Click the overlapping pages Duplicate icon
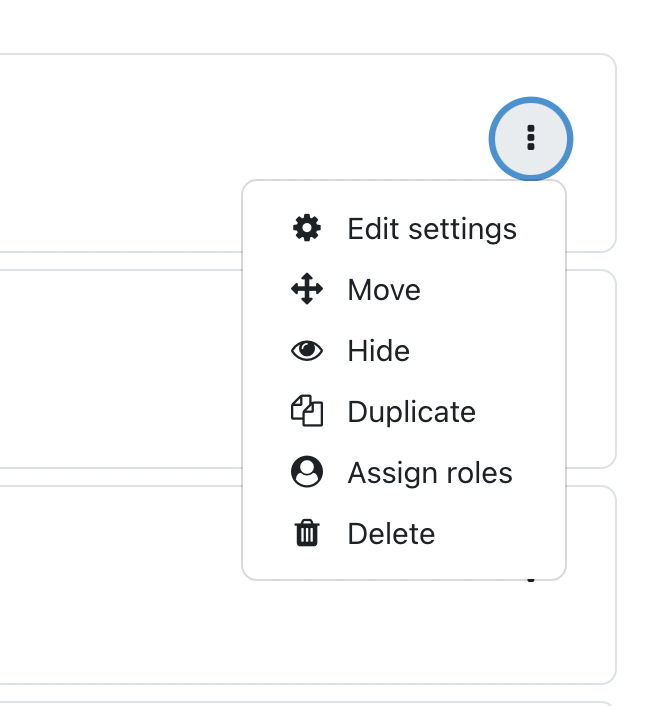This screenshot has width=658, height=706. [307, 411]
